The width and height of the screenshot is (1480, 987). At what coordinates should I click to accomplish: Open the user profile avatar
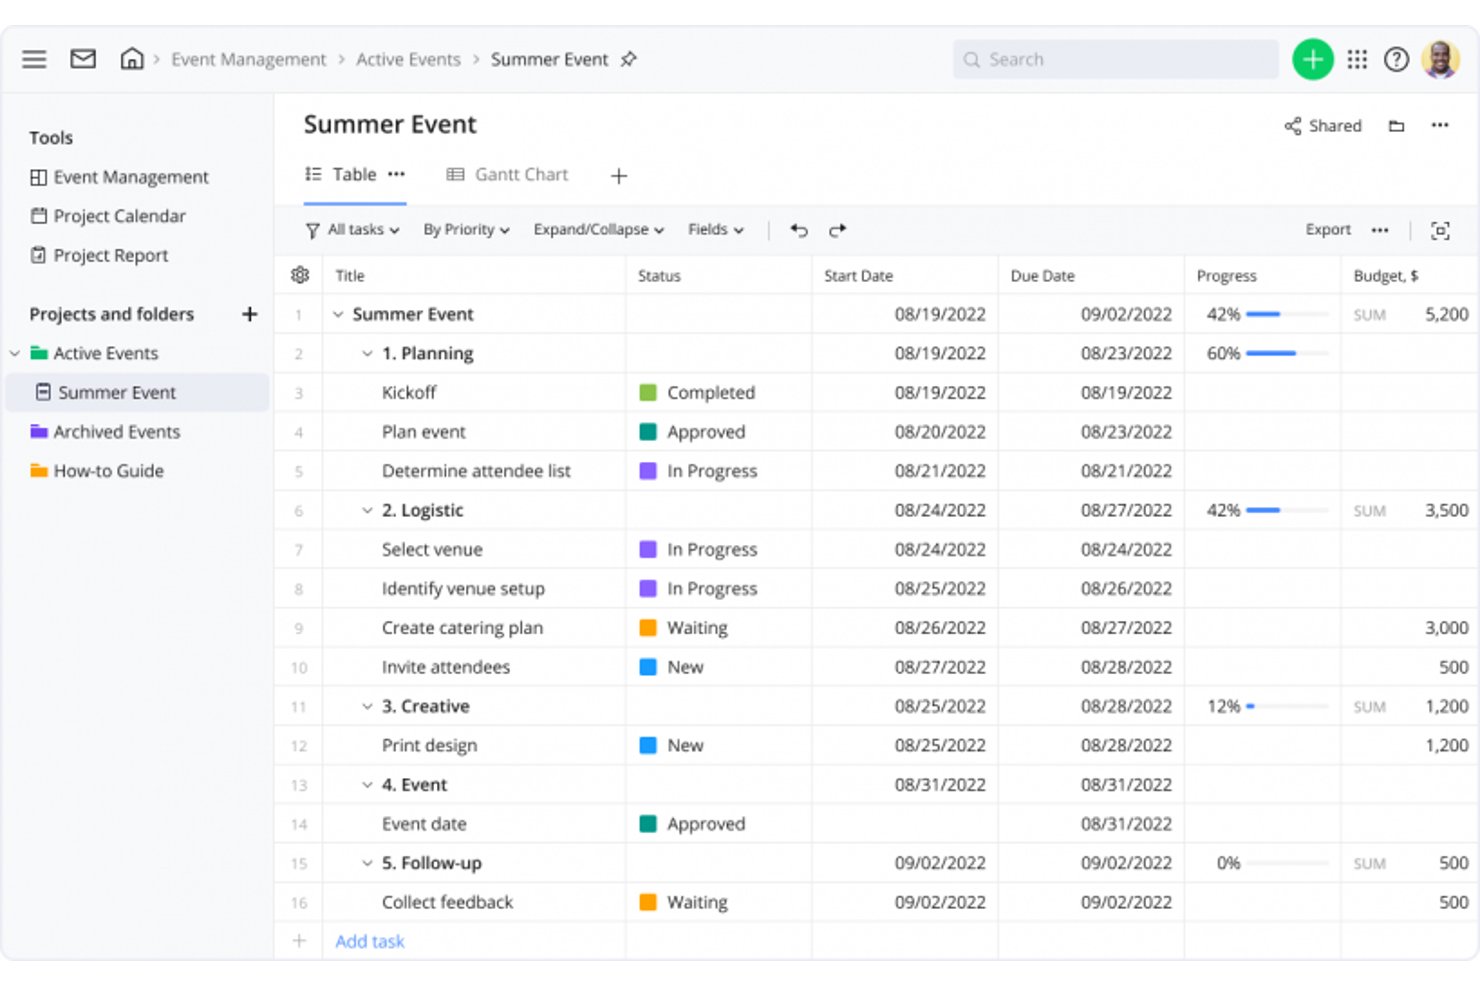pos(1440,60)
